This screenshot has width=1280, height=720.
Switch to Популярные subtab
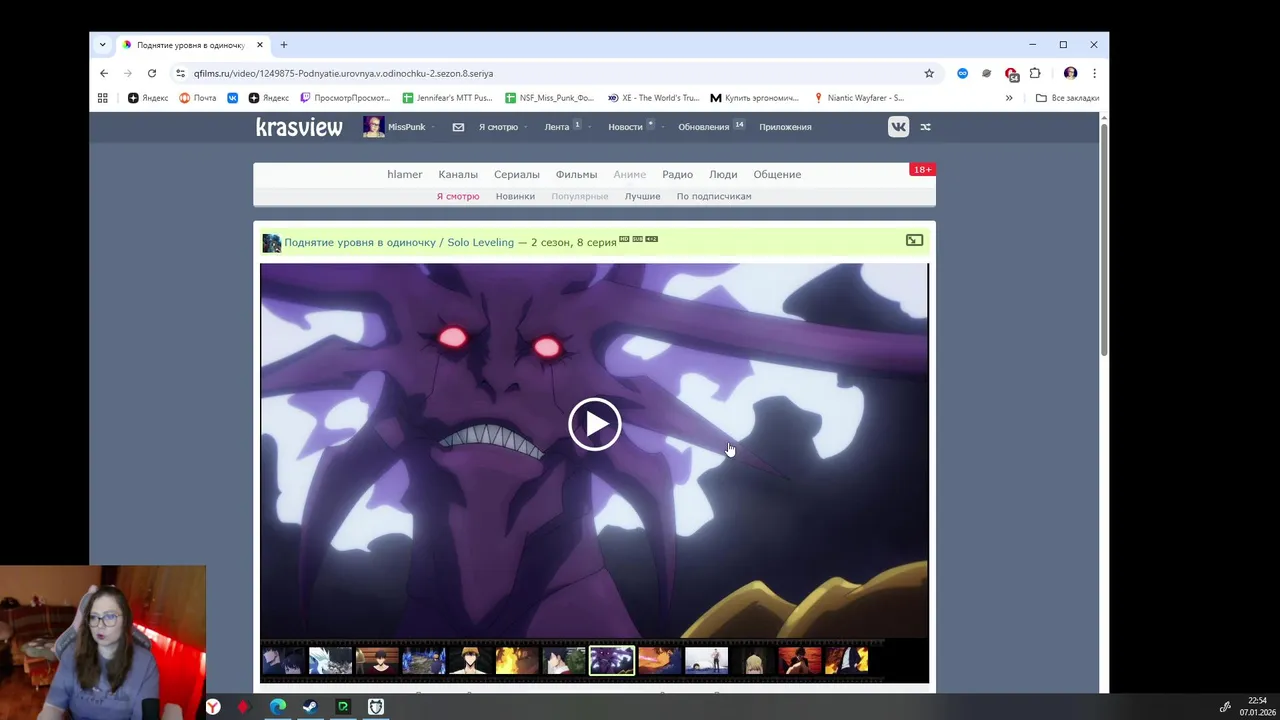coord(580,196)
